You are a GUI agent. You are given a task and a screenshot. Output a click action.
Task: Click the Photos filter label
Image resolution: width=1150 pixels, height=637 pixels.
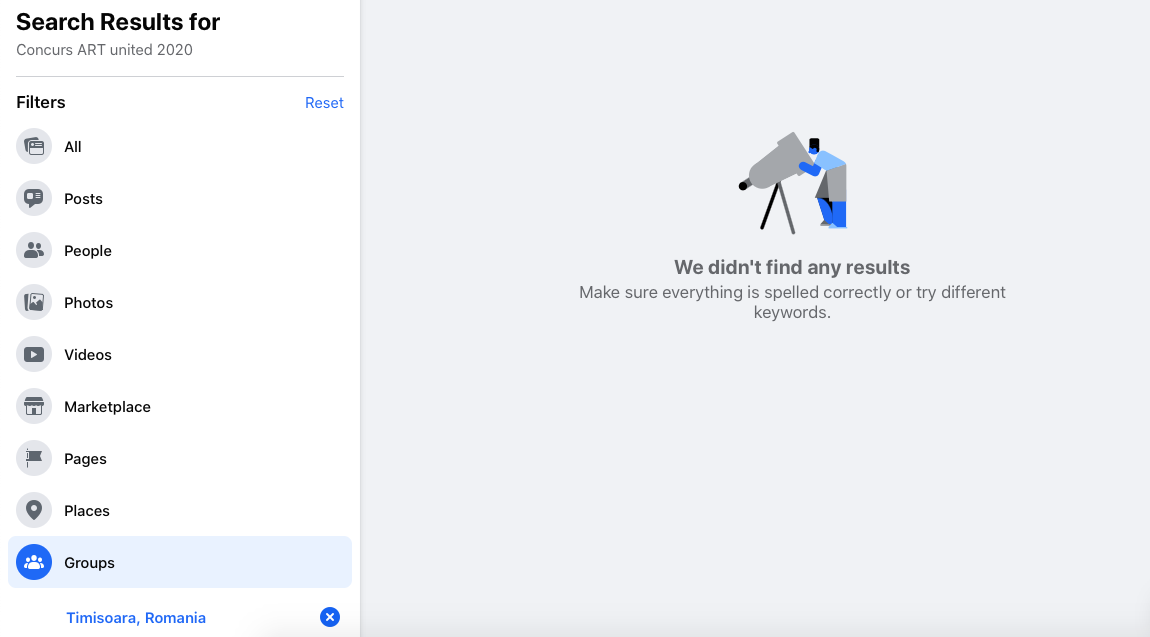[x=89, y=303]
